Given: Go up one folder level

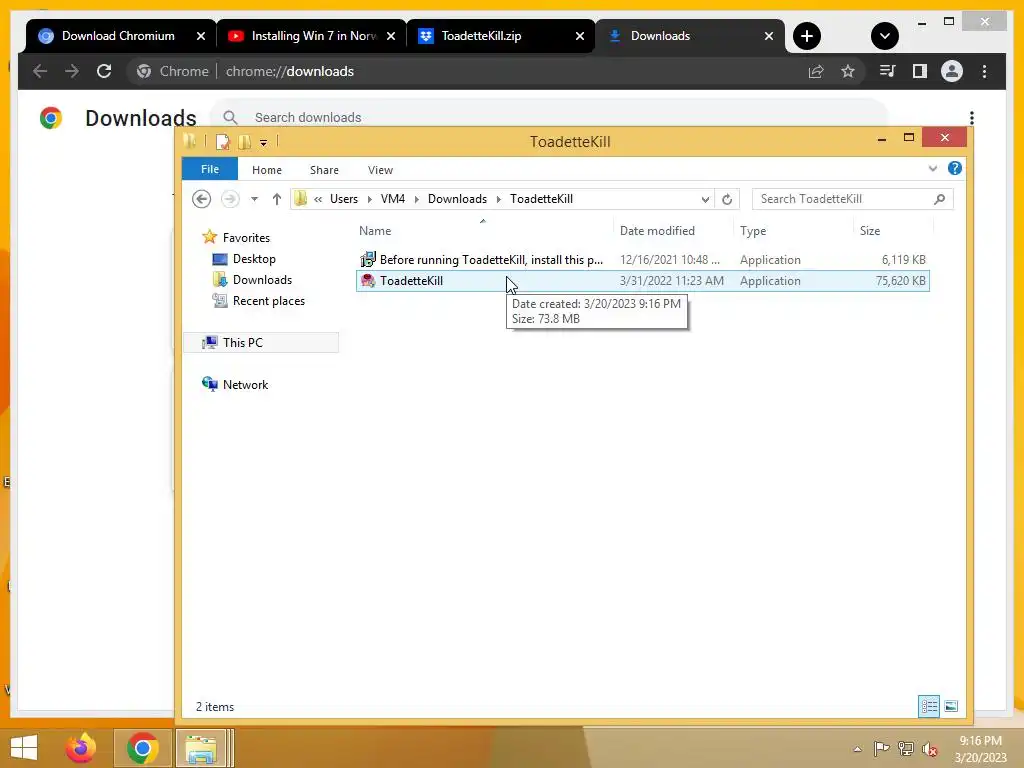Looking at the screenshot, I should 277,199.
